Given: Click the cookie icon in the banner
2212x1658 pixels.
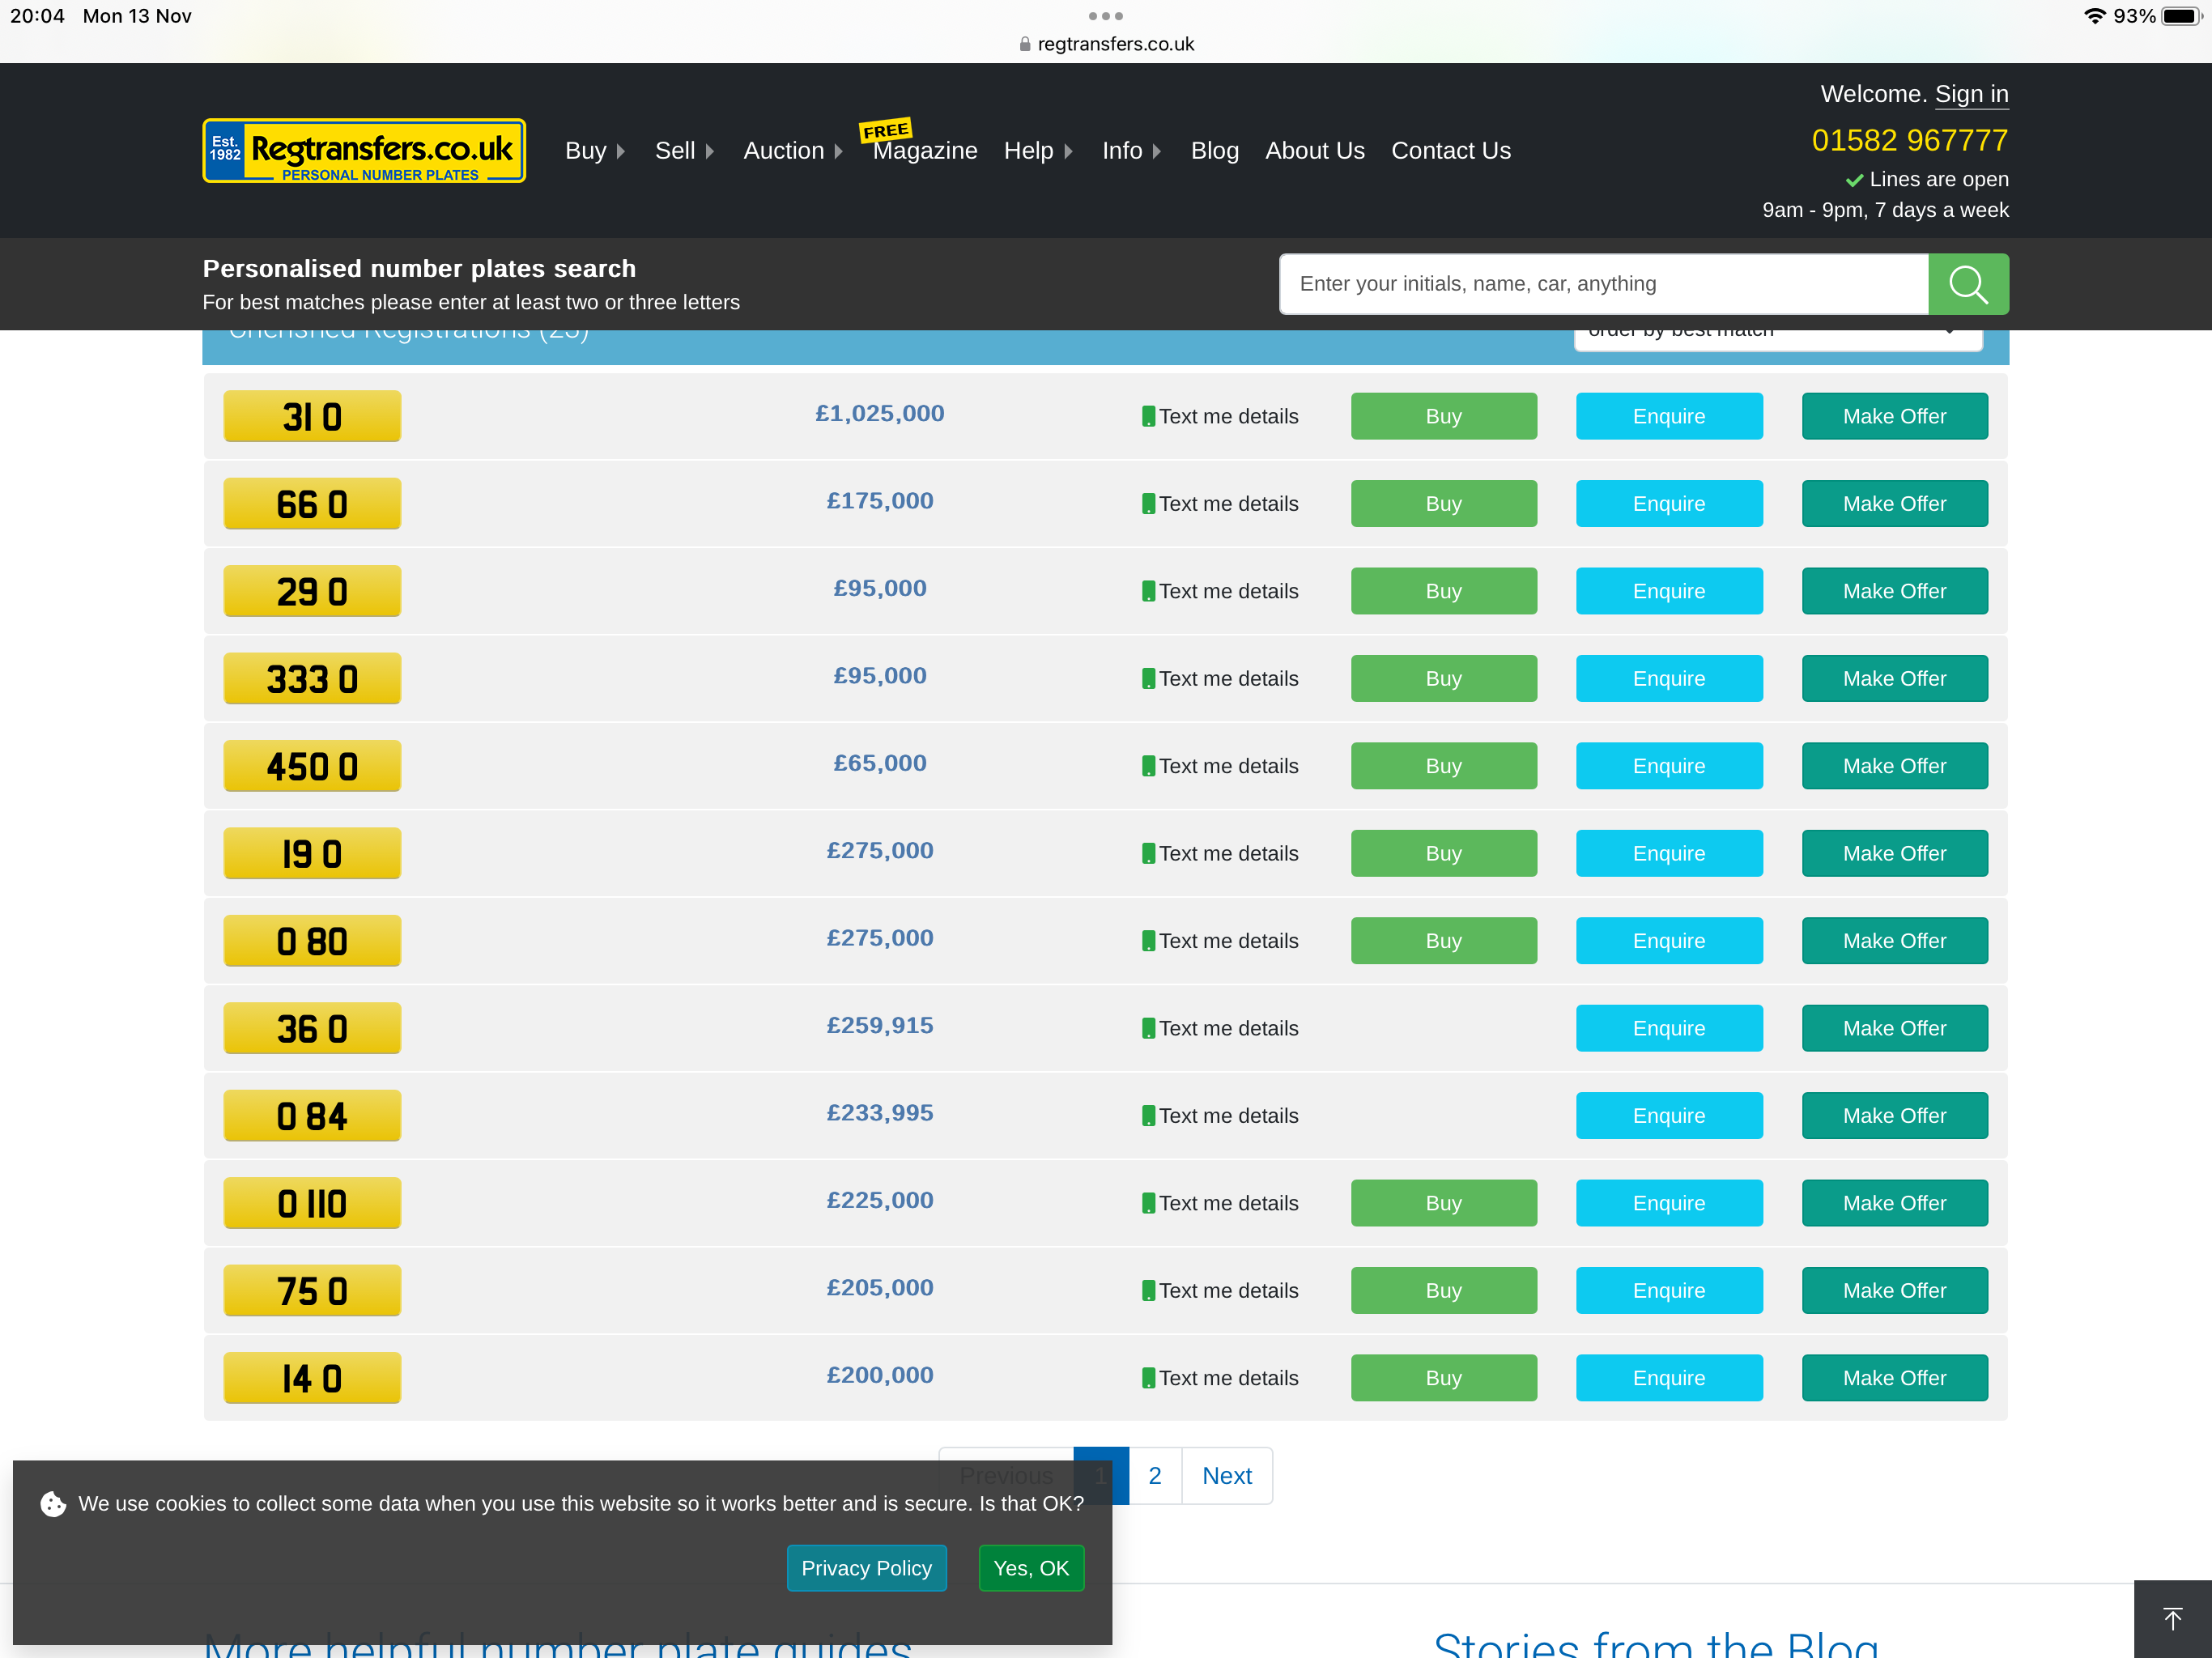Looking at the screenshot, I should coord(53,1503).
